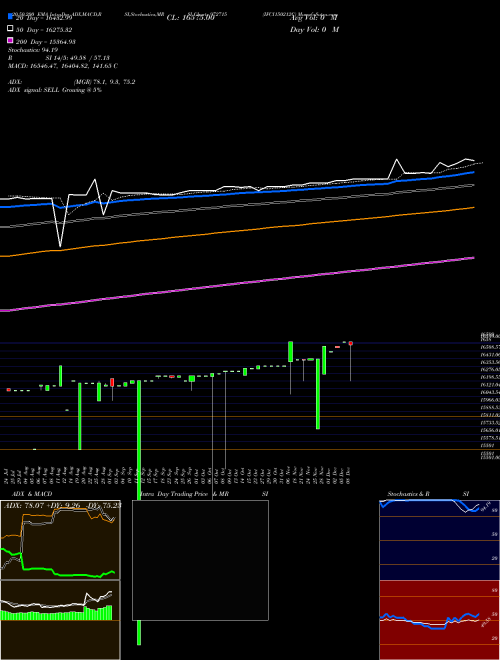
Task: Click the magenta 200 Day legend swatch
Action: point(10,40)
